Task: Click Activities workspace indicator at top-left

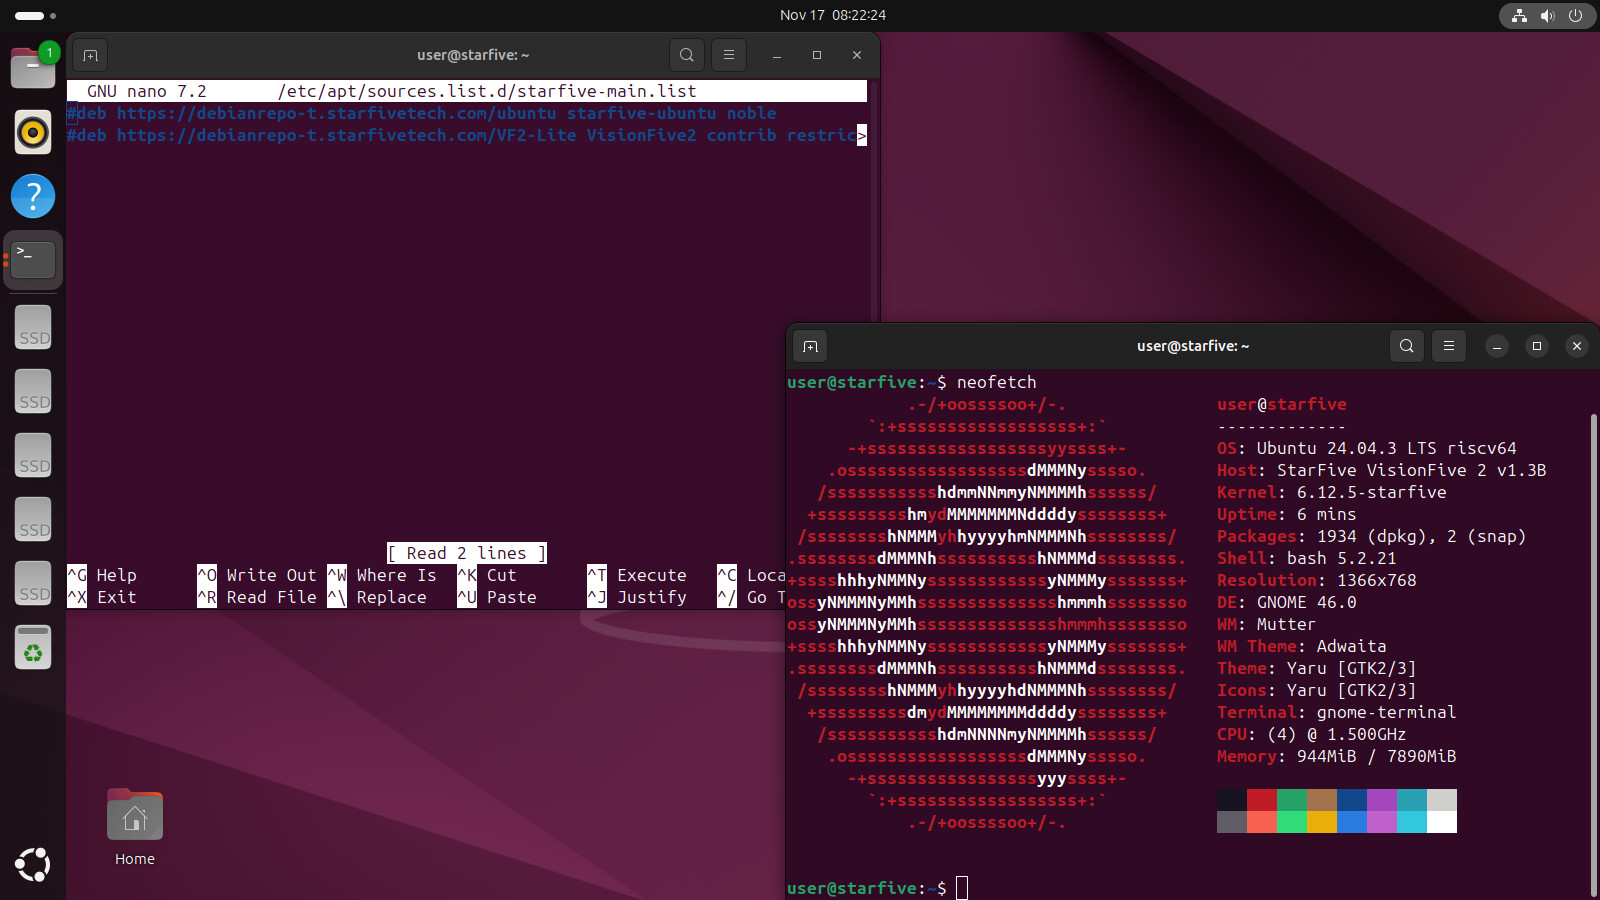Action: click(x=35, y=15)
